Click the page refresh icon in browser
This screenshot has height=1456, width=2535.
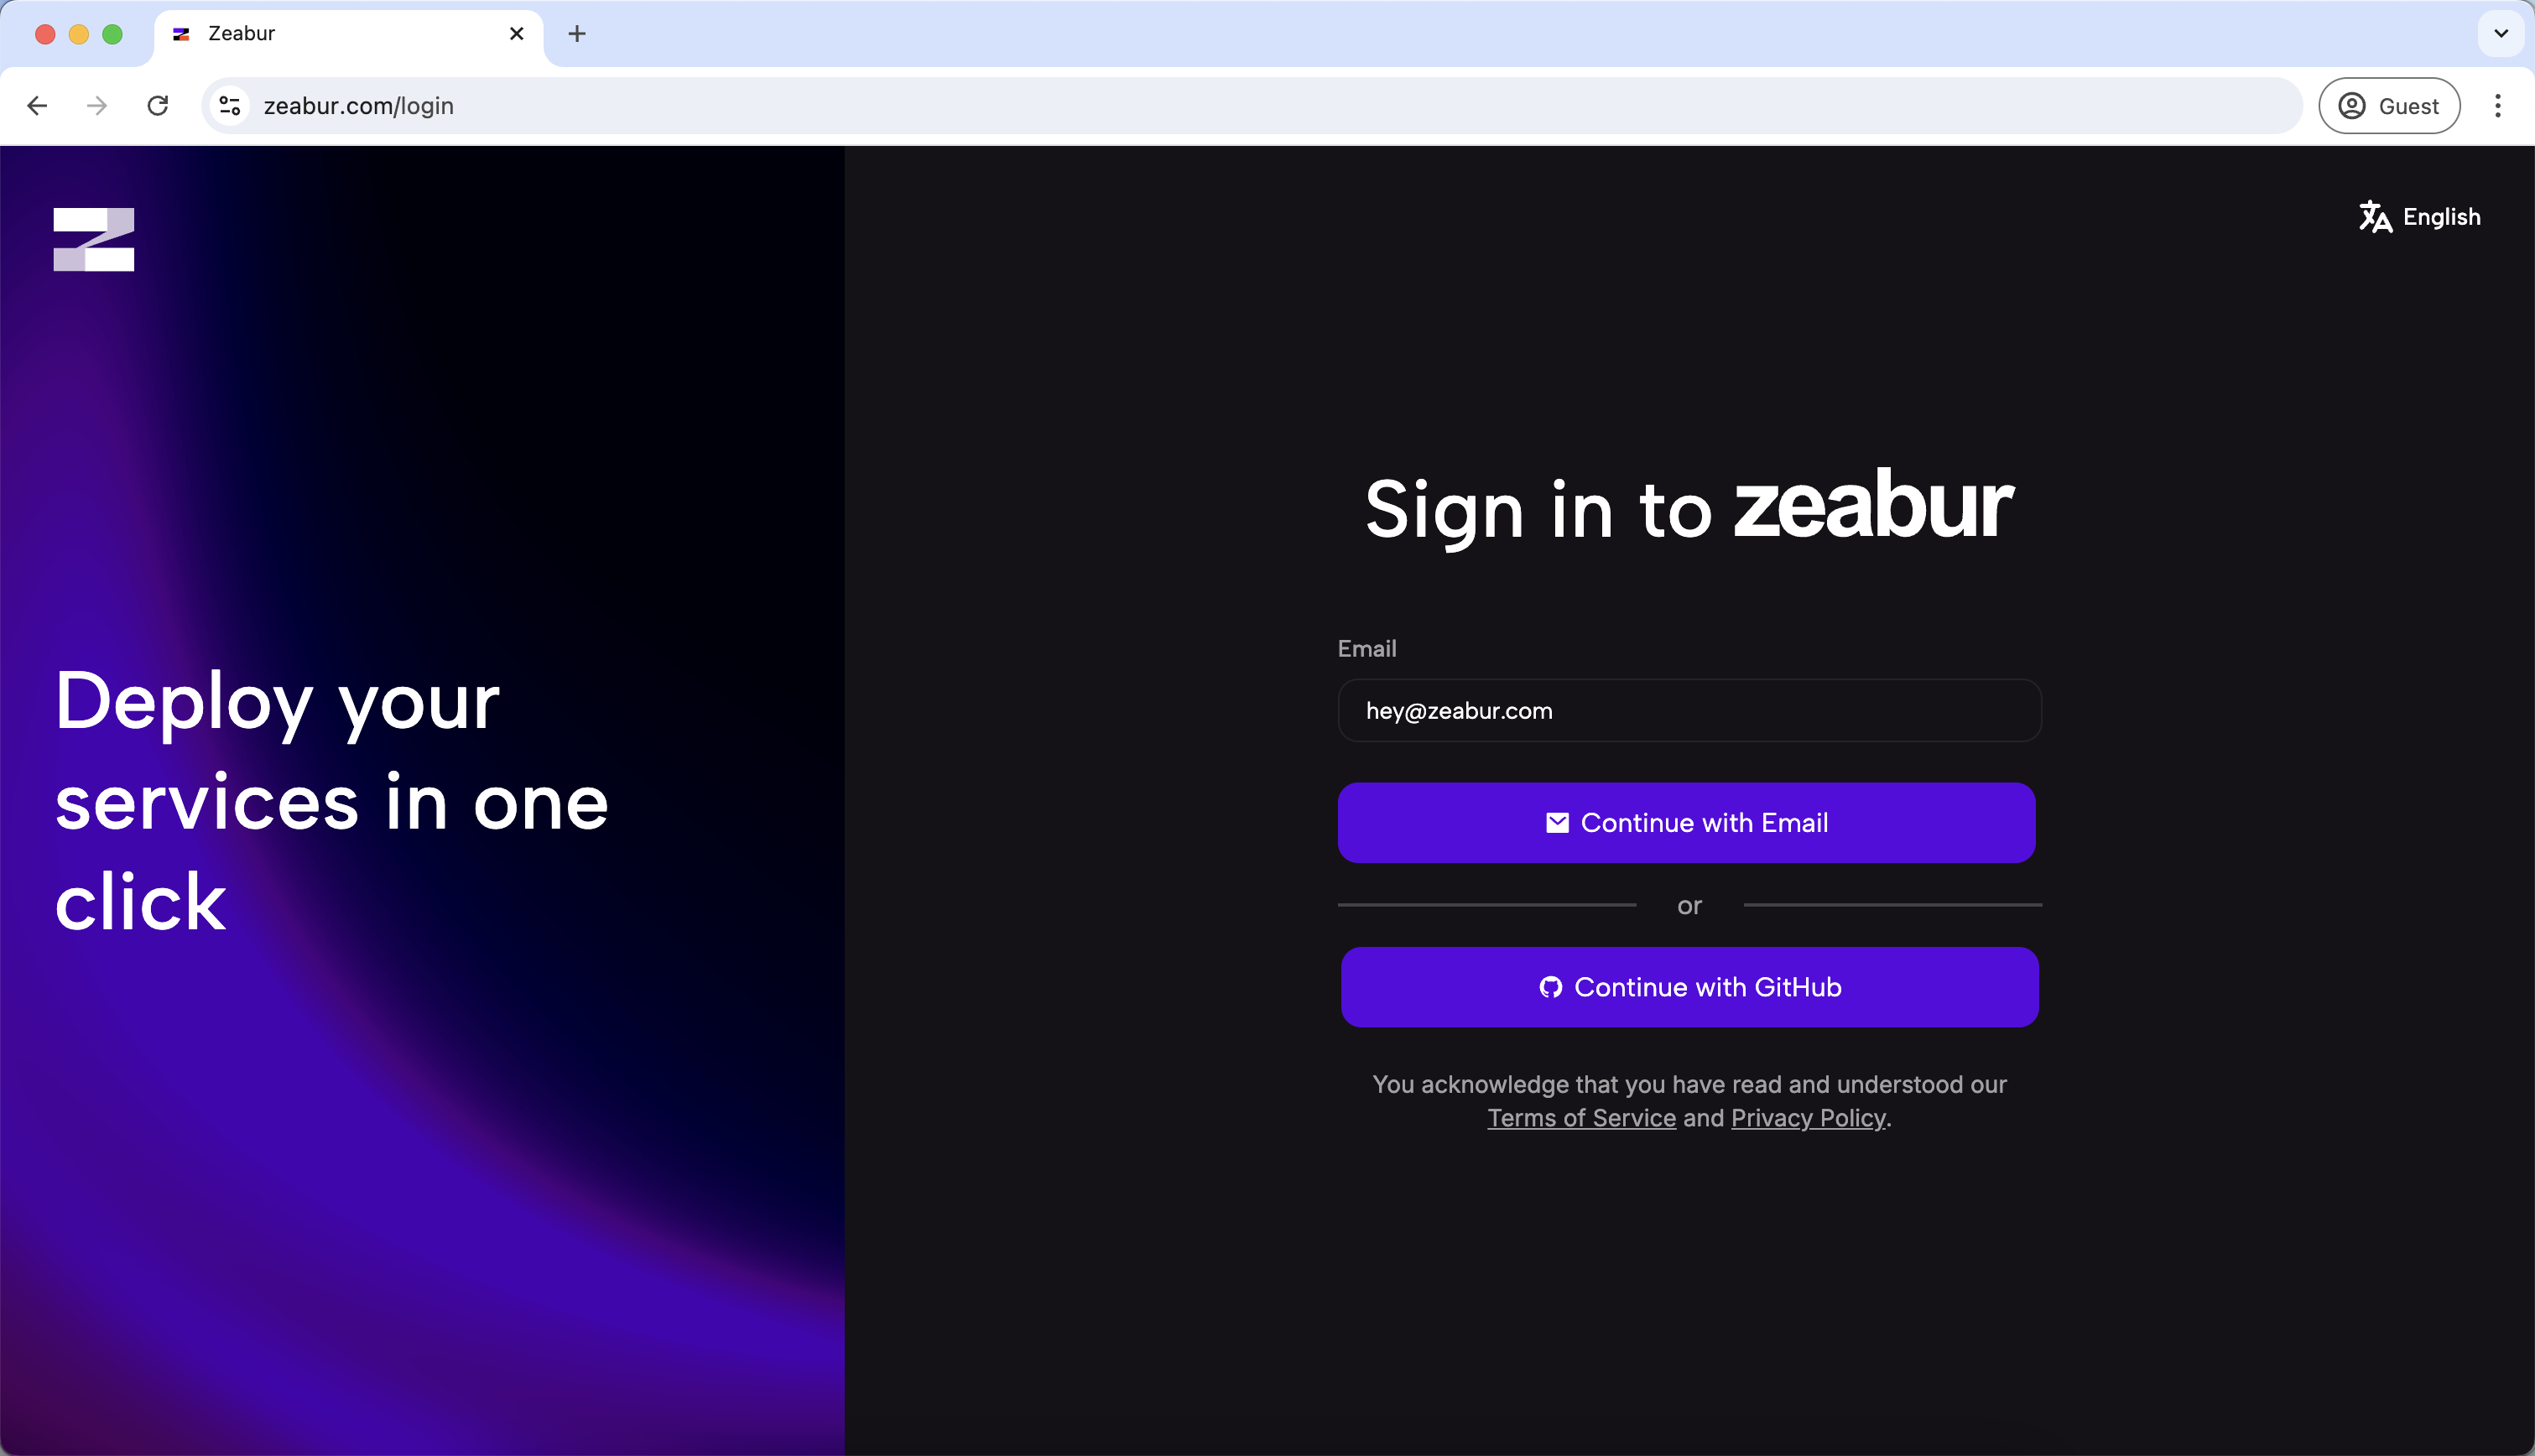coord(157,107)
